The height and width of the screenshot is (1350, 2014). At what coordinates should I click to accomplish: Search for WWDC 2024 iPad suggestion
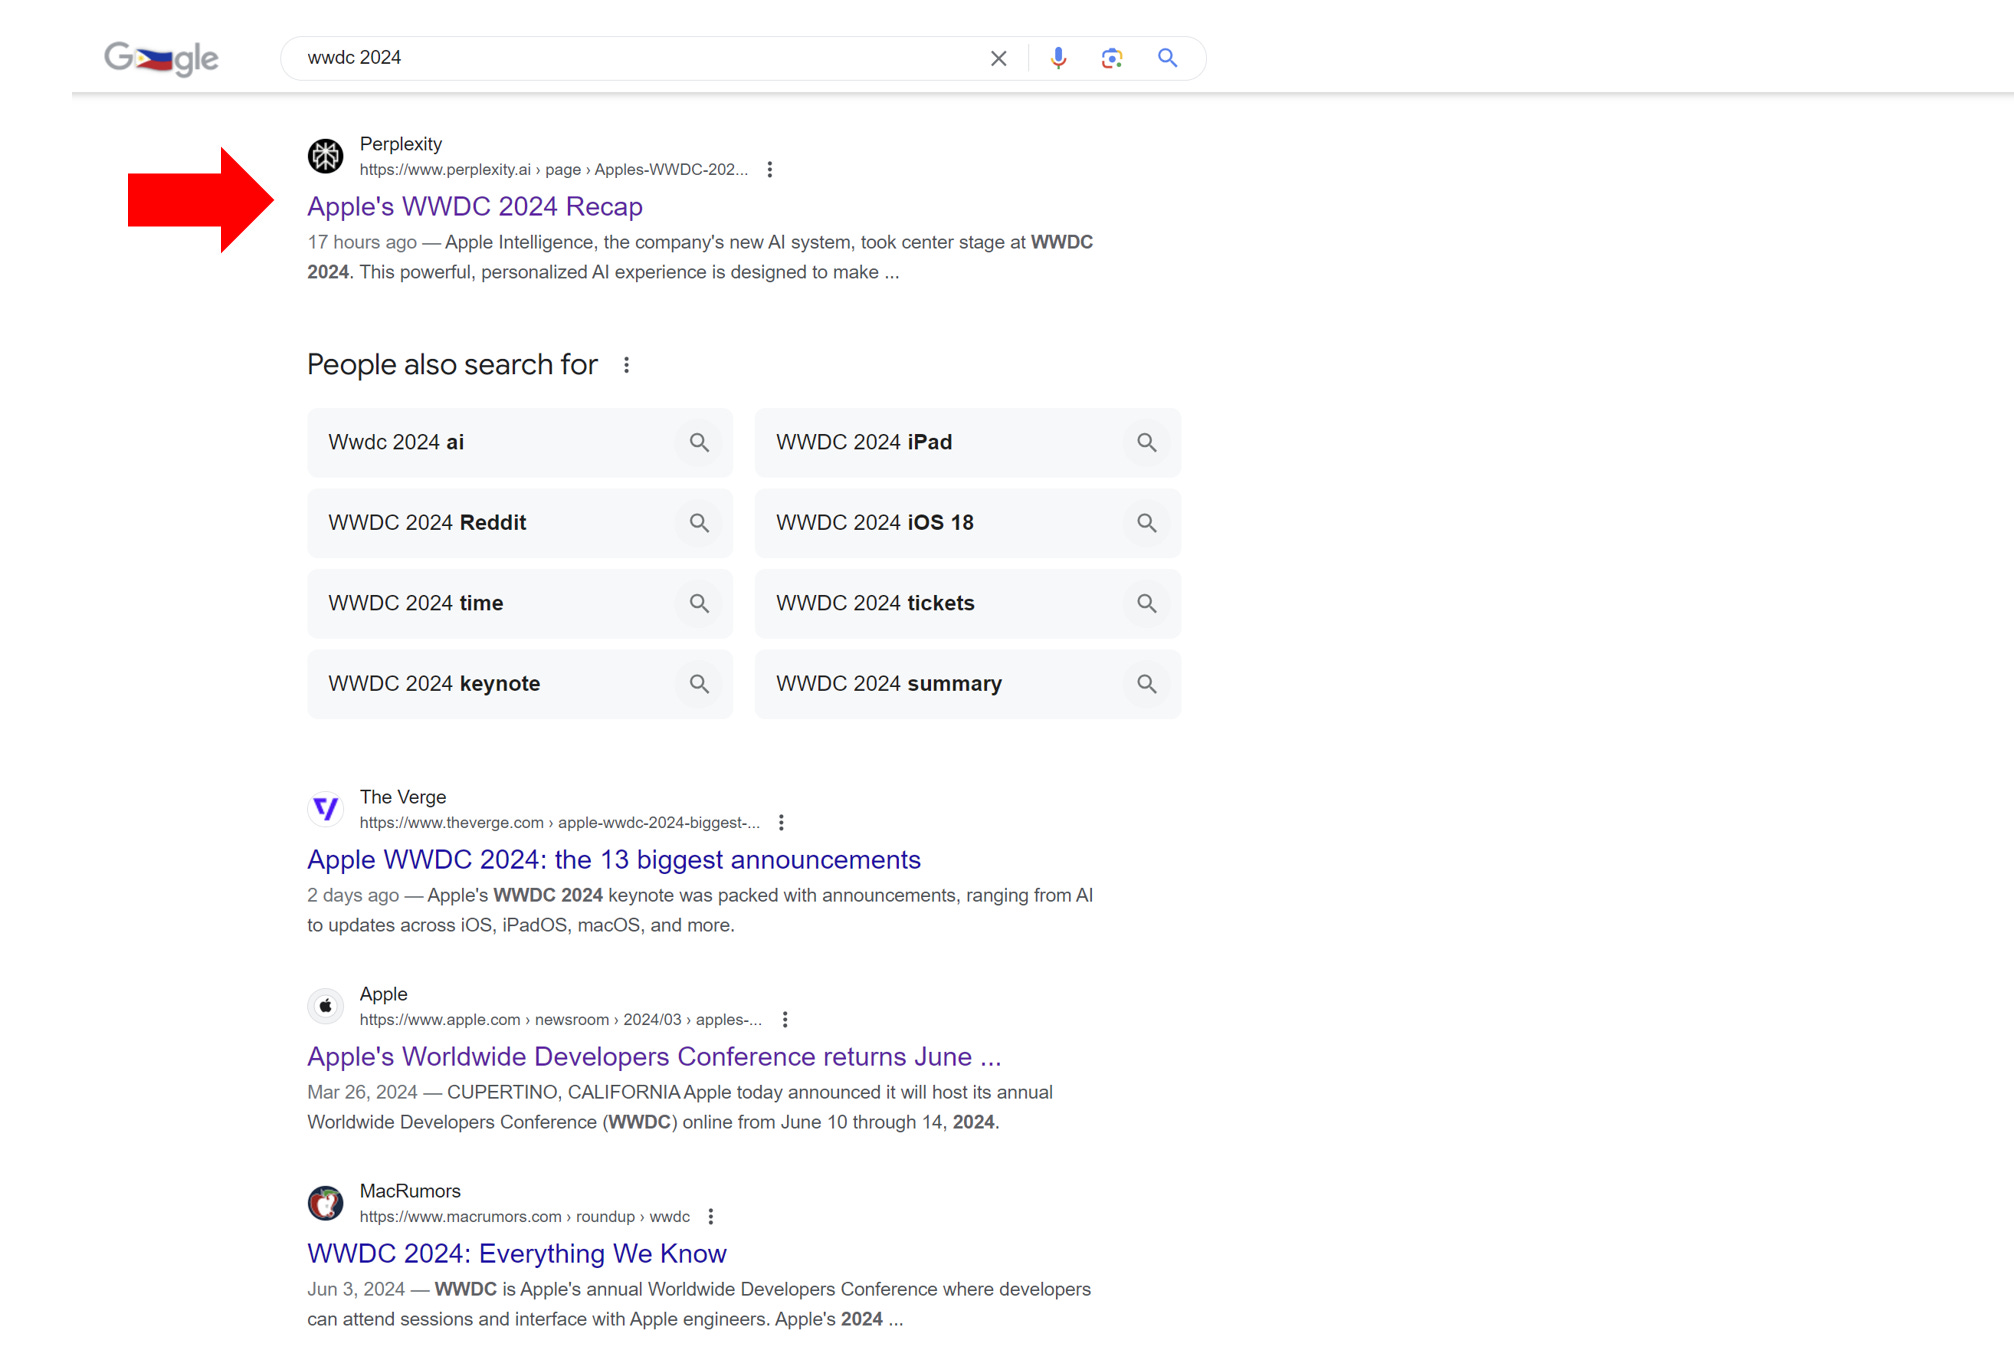pos(967,442)
